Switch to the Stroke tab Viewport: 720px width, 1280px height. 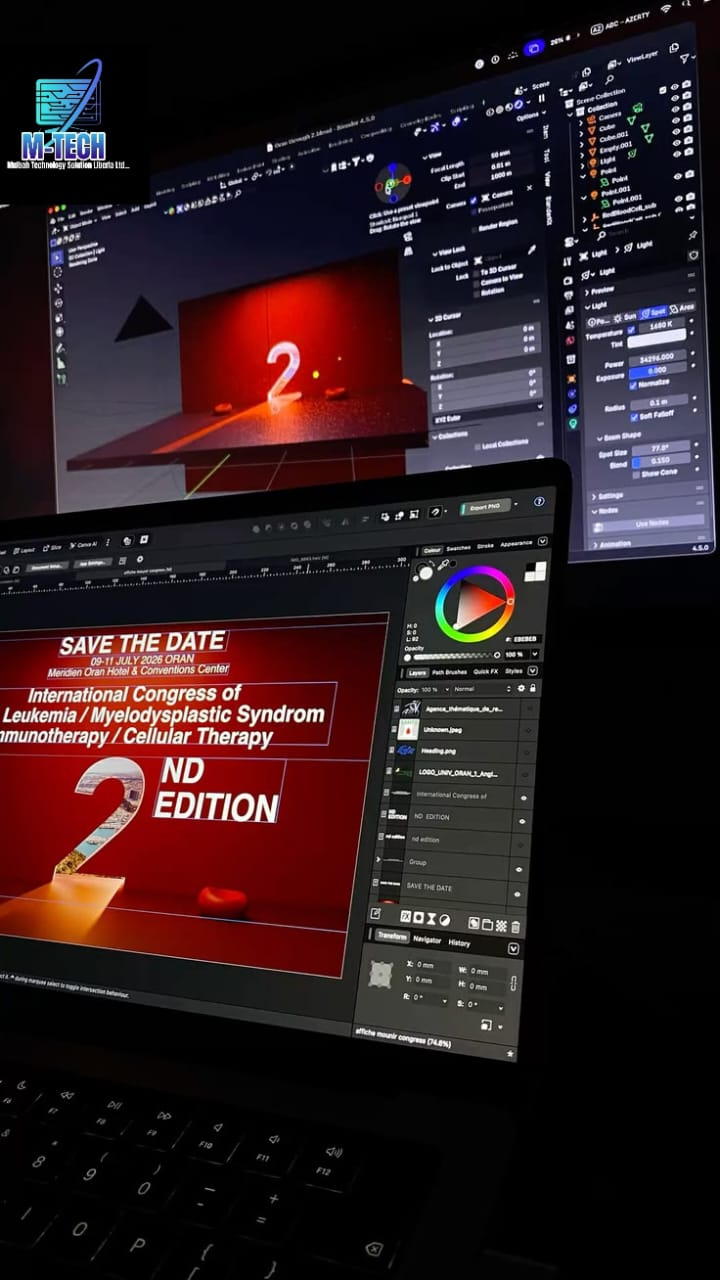[x=485, y=546]
